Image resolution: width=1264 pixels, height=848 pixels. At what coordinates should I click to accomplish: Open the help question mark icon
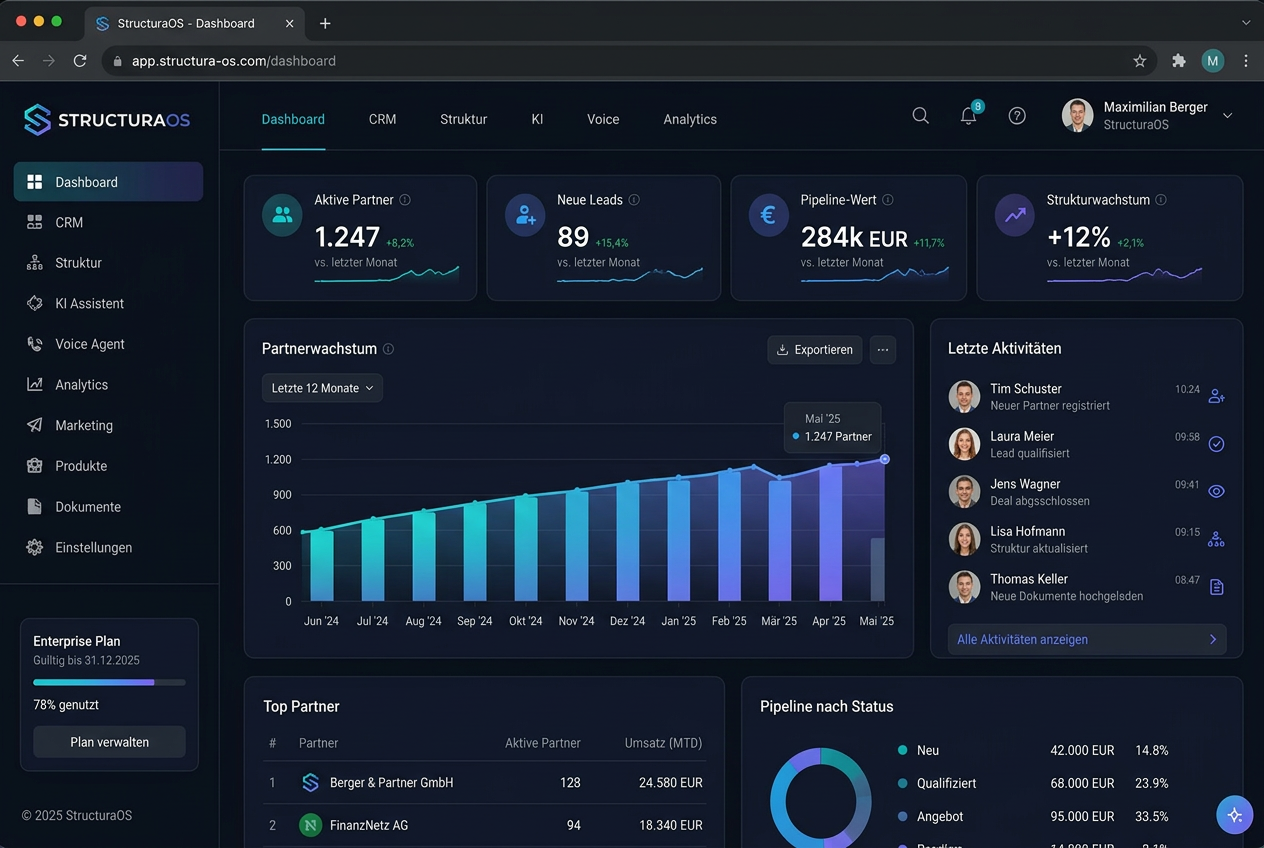tap(1017, 116)
